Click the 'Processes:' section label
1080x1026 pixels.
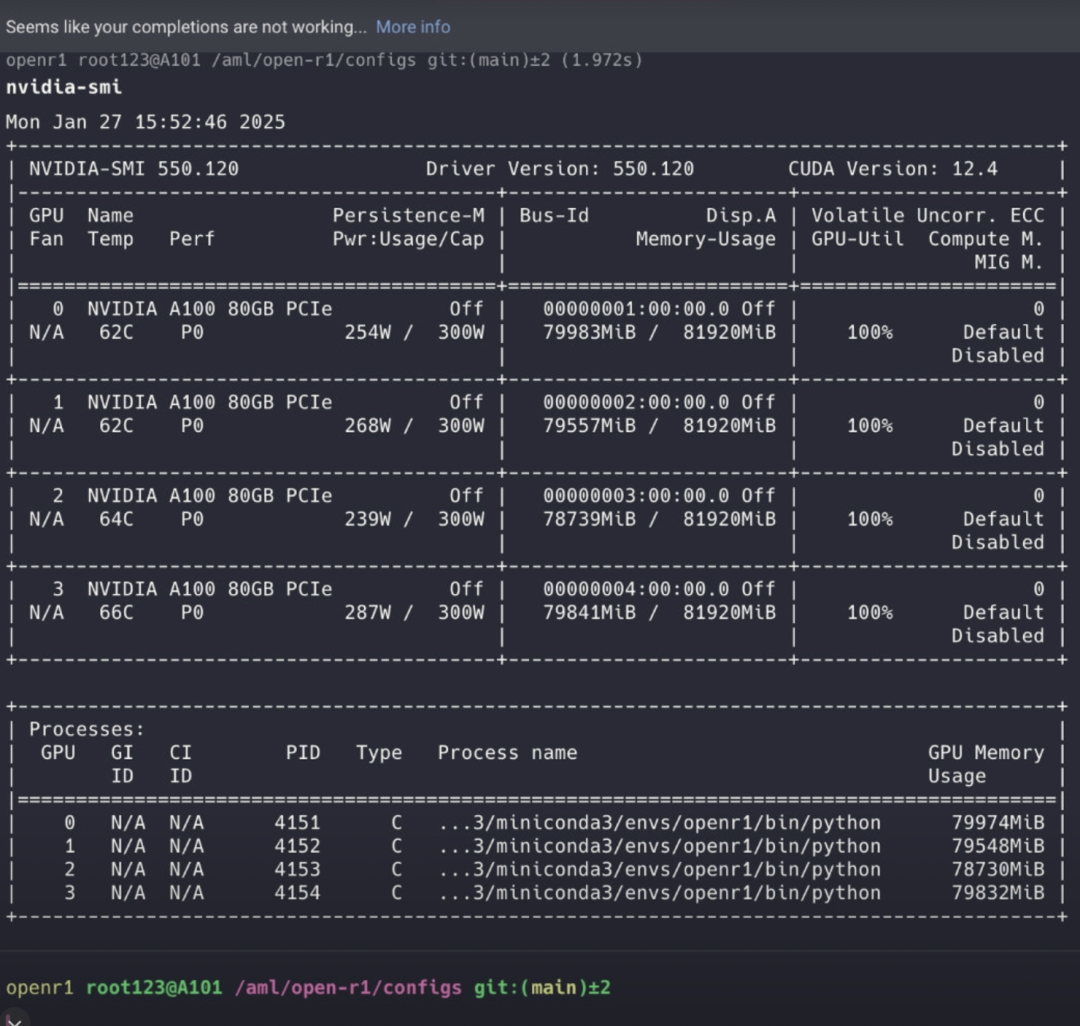tap(87, 729)
